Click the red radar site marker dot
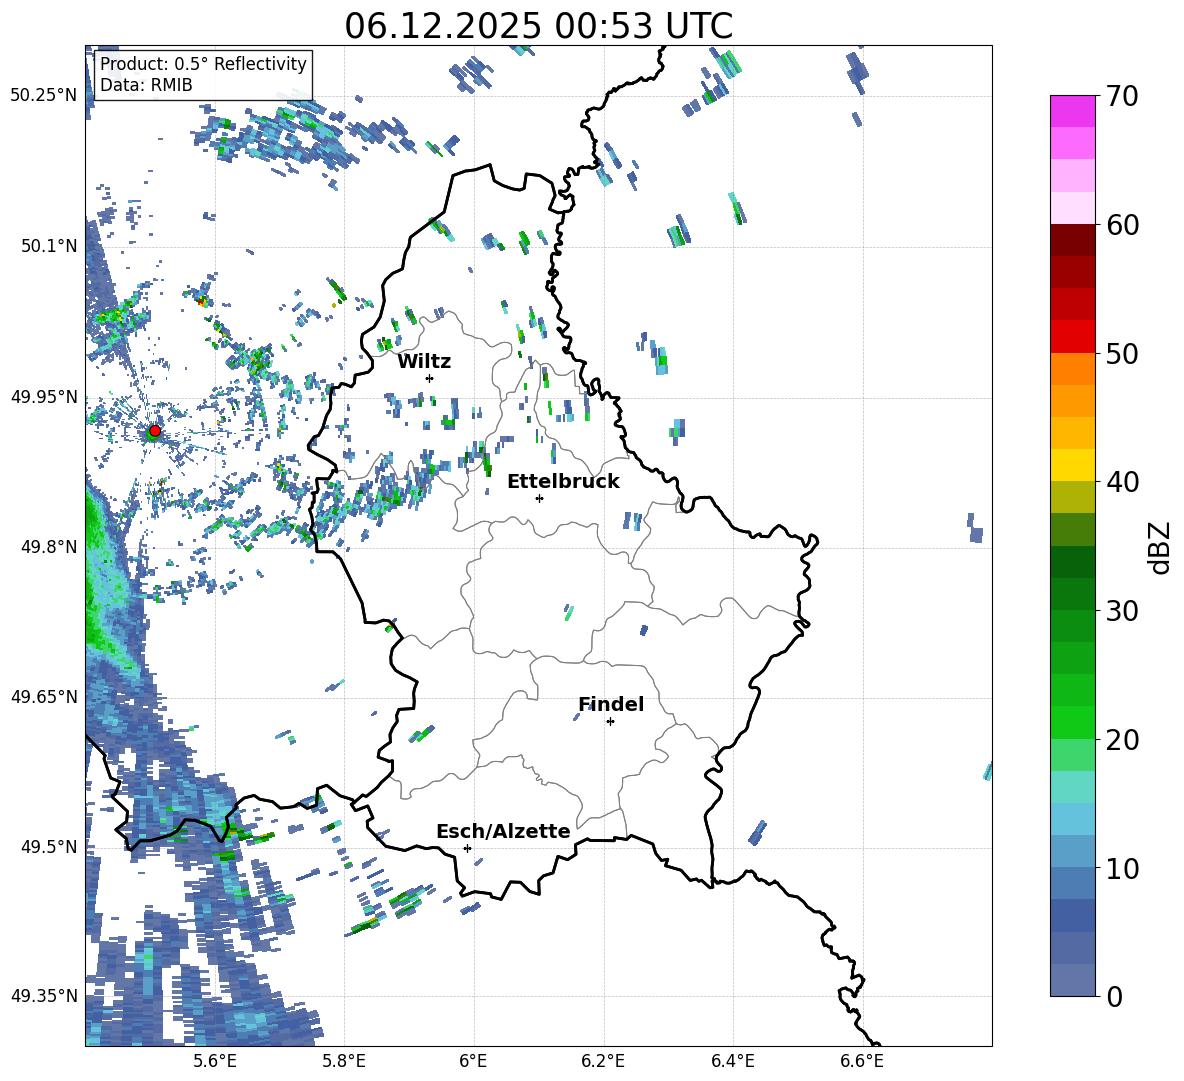 tap(154, 431)
